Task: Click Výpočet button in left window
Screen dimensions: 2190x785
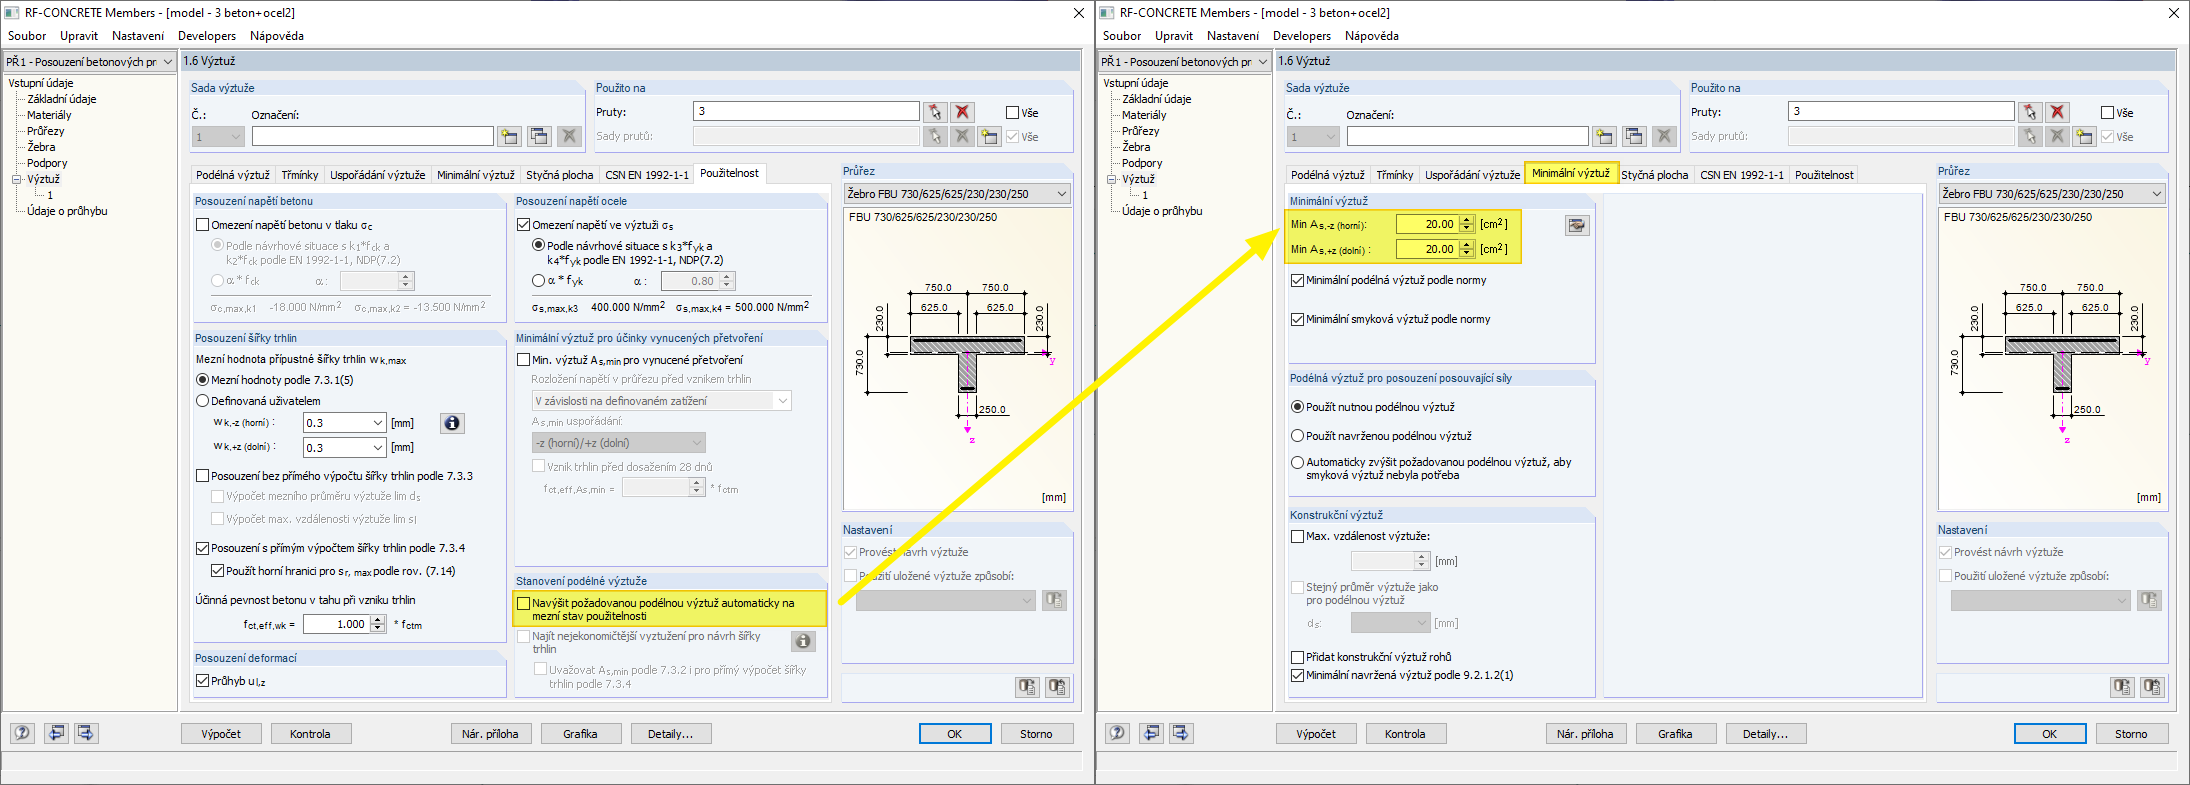Action: [x=221, y=734]
